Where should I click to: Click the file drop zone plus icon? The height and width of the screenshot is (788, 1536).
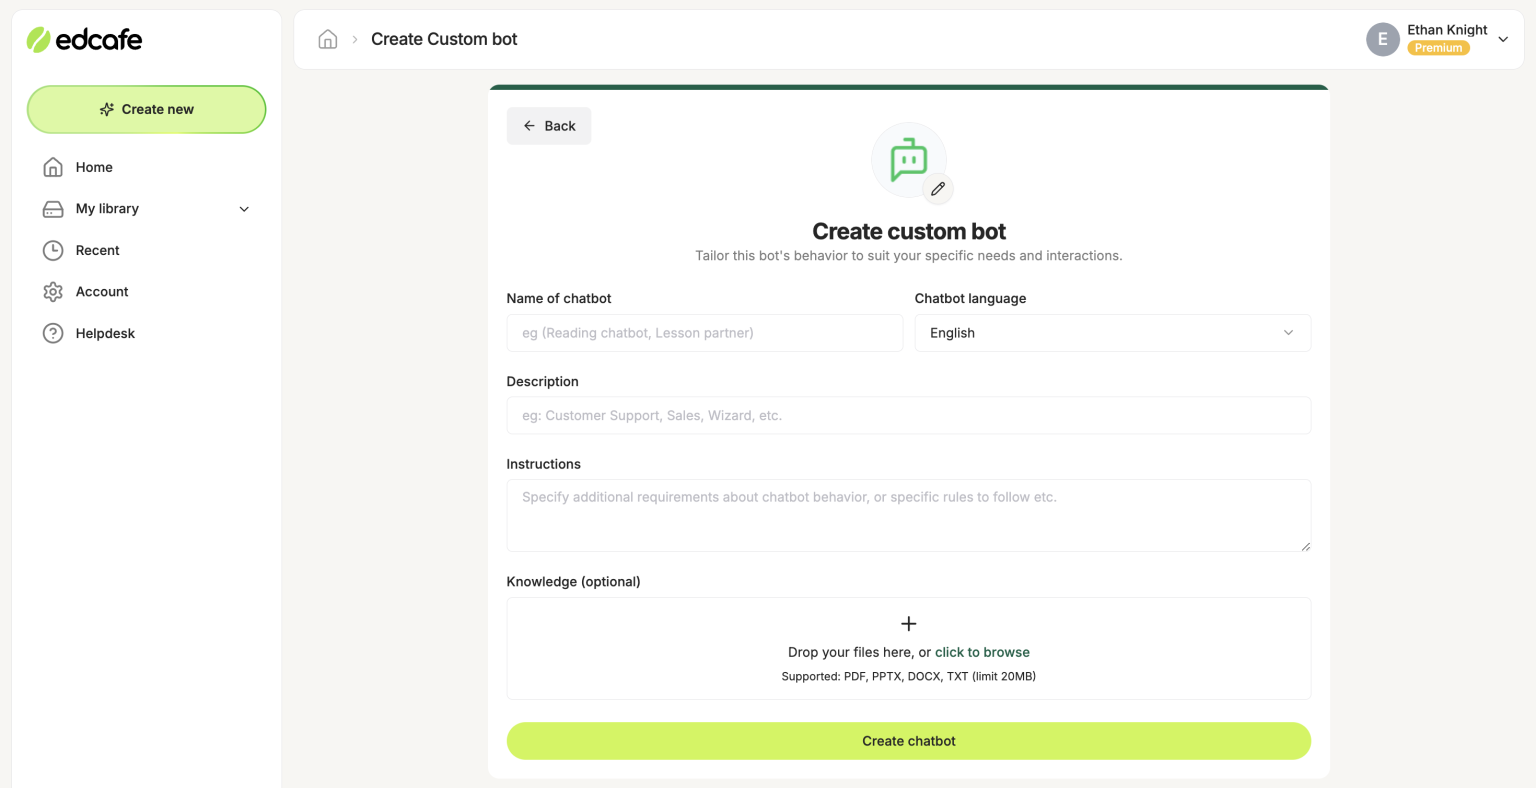click(908, 623)
